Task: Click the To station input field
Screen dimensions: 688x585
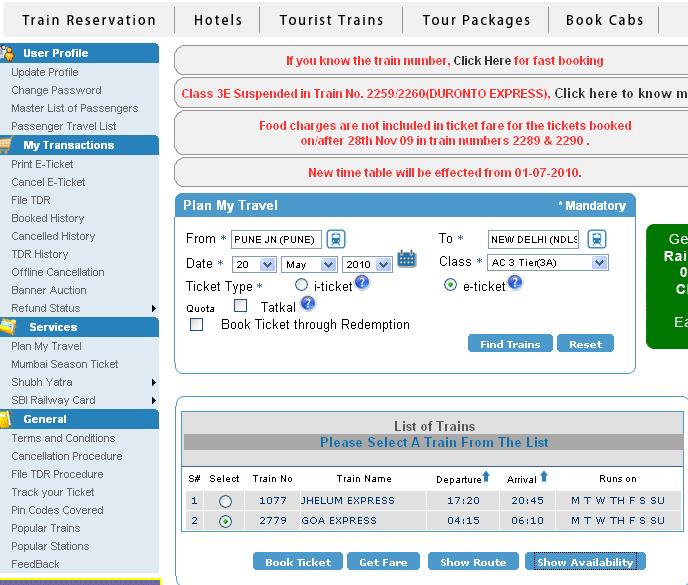Action: pyautogui.click(x=533, y=240)
